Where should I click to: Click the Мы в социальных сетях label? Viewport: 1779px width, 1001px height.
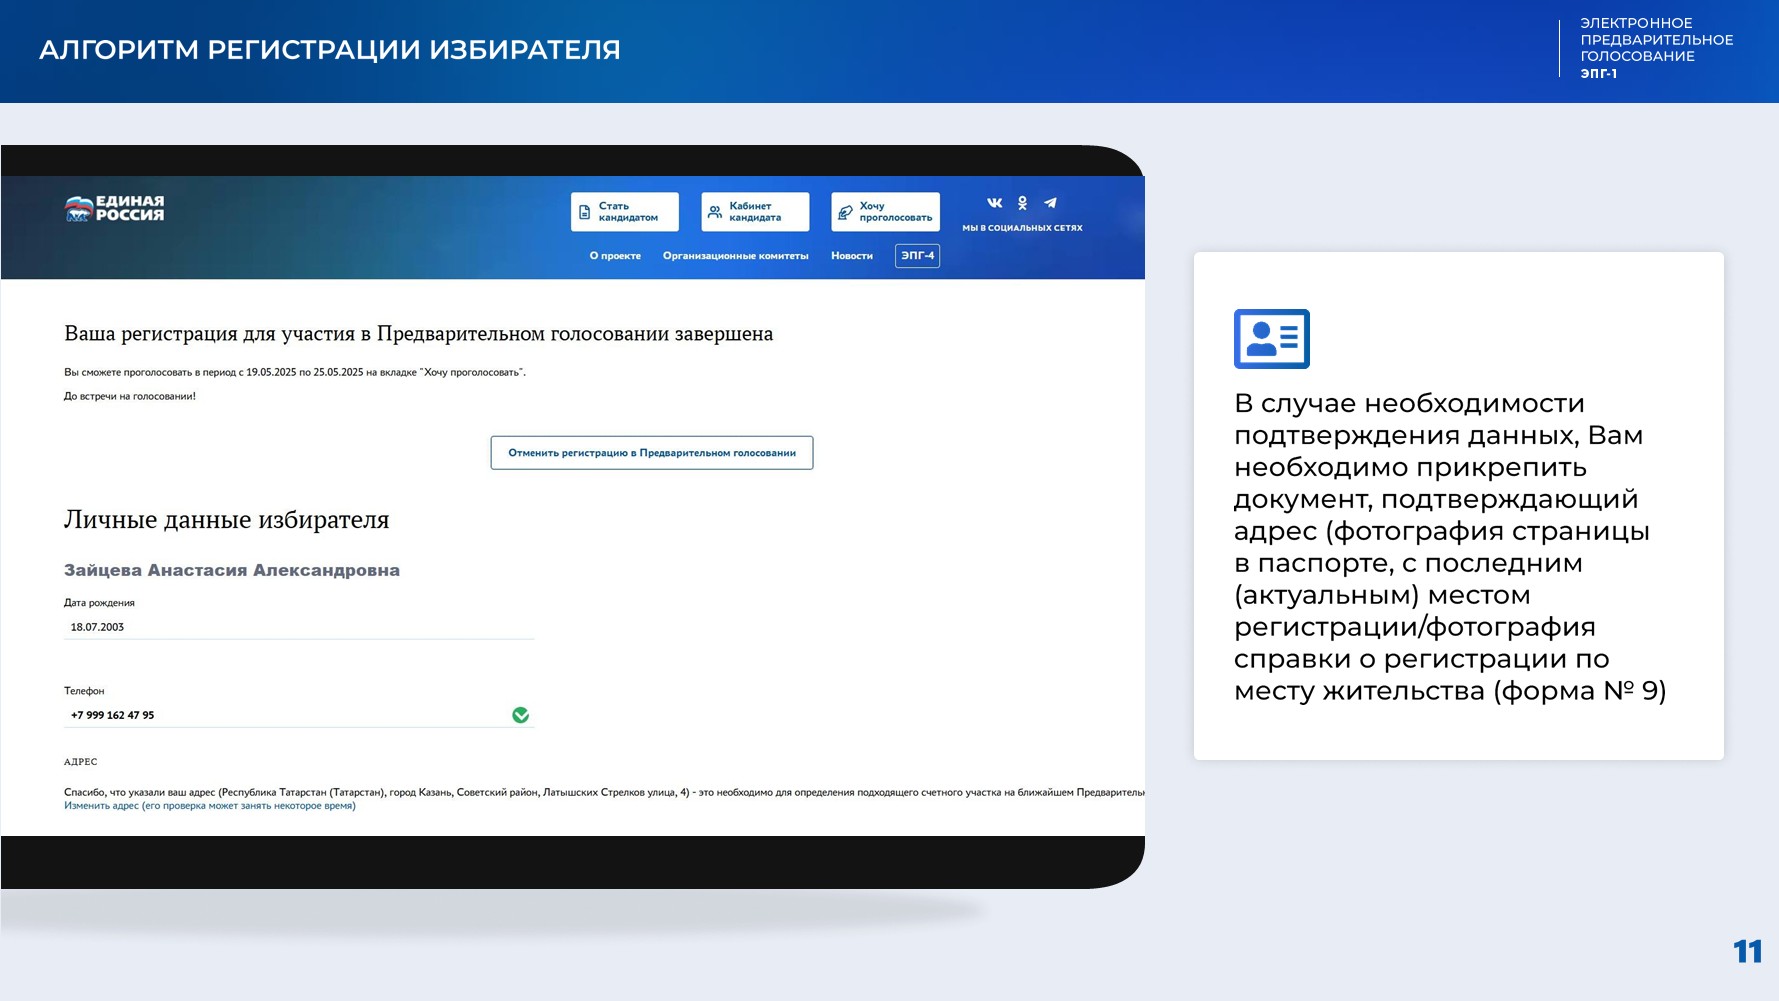point(1022,228)
